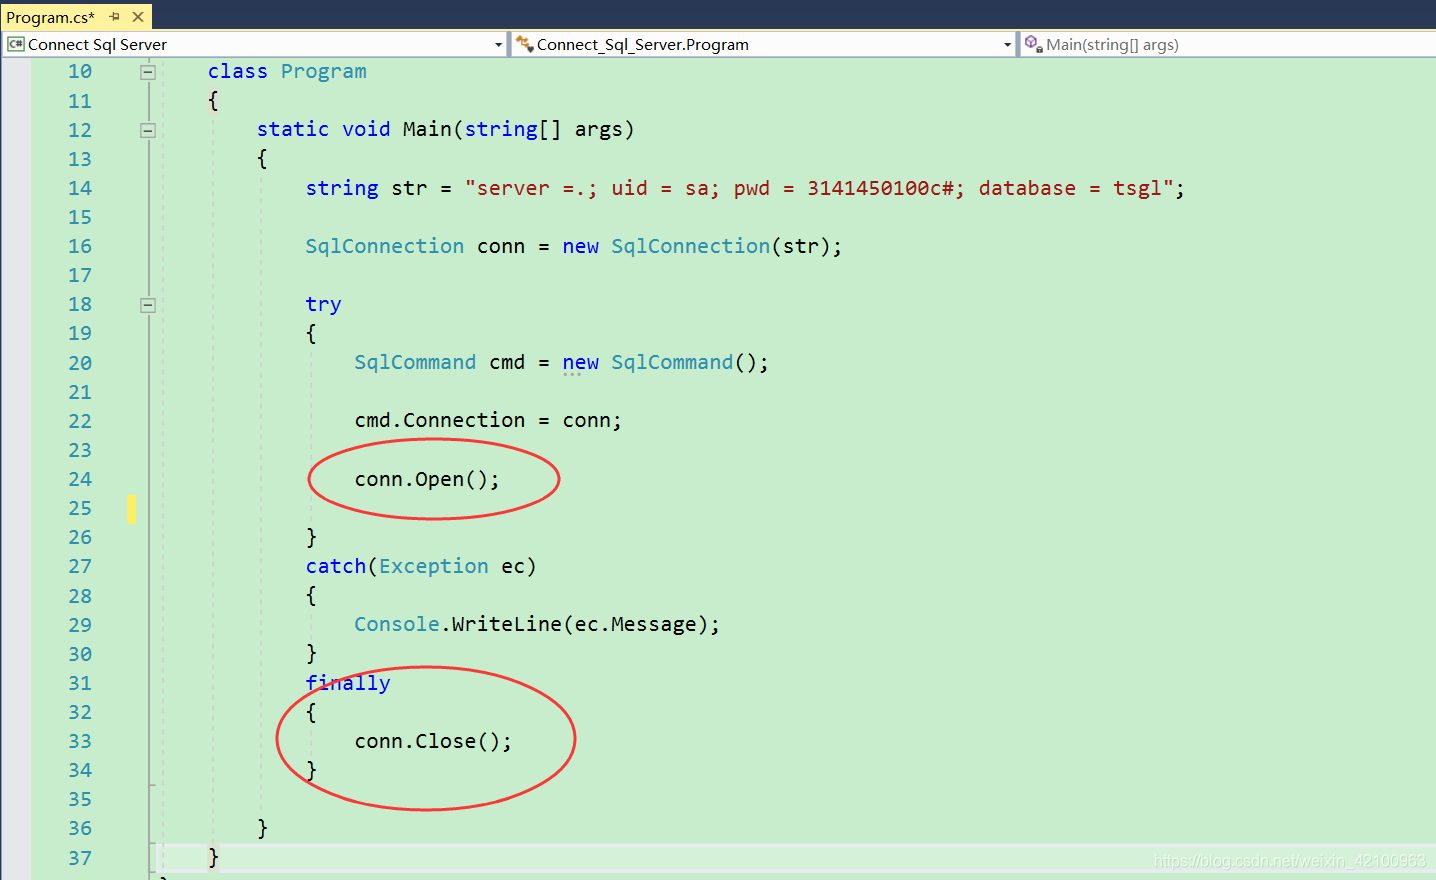Screen dimensions: 1436x880
Task: Click the 'Main' method name on line 12
Action: (427, 129)
